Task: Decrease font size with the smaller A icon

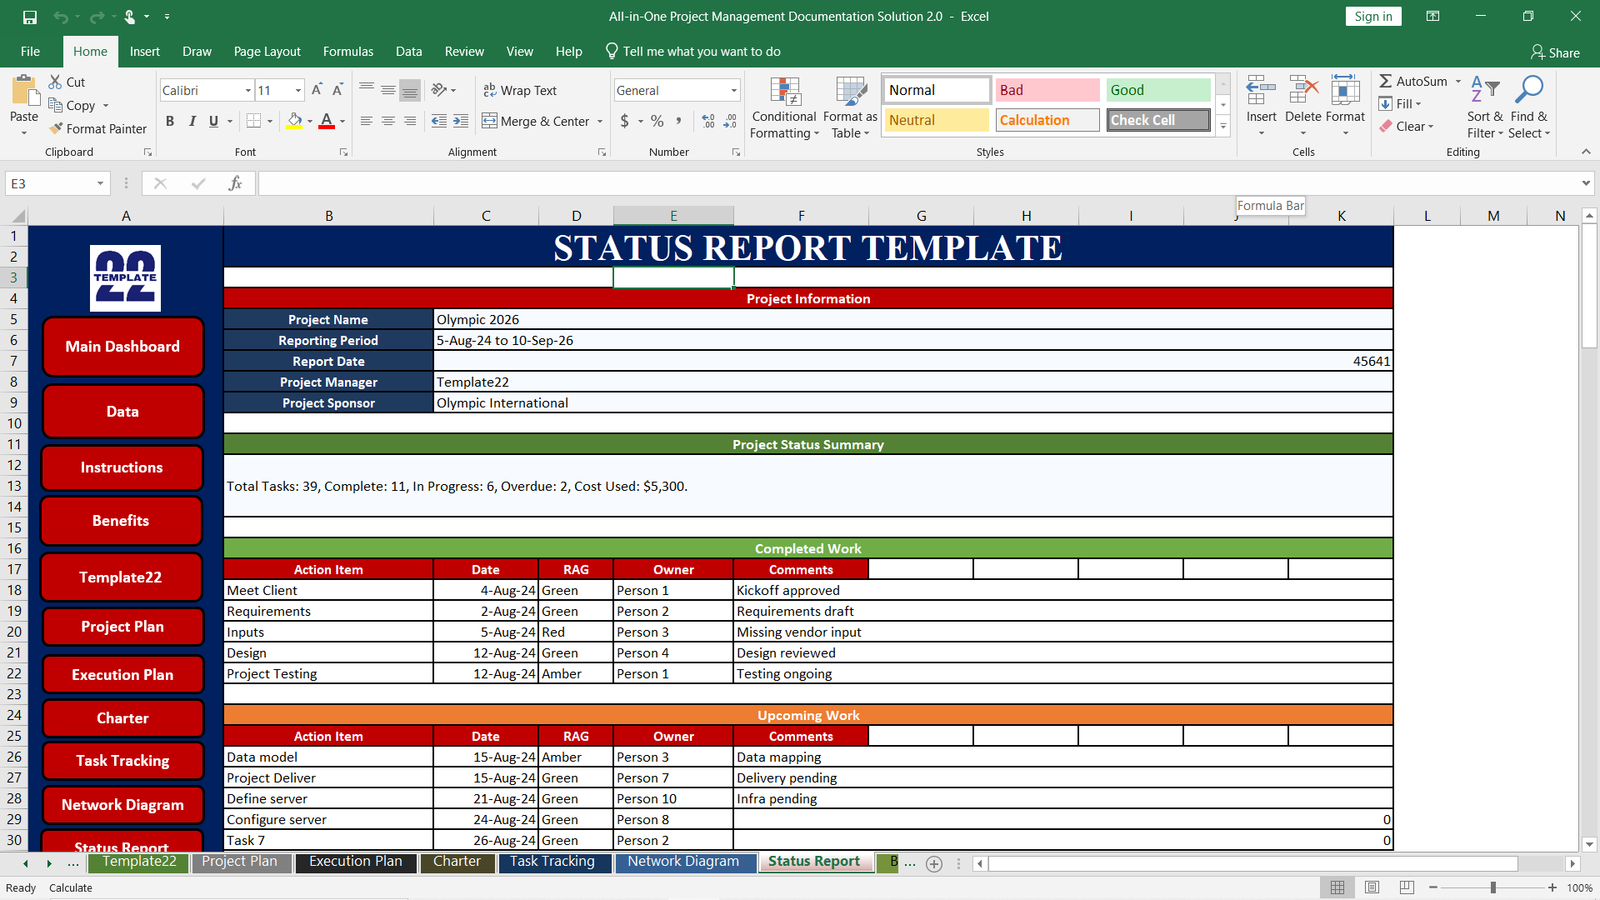Action: (338, 90)
